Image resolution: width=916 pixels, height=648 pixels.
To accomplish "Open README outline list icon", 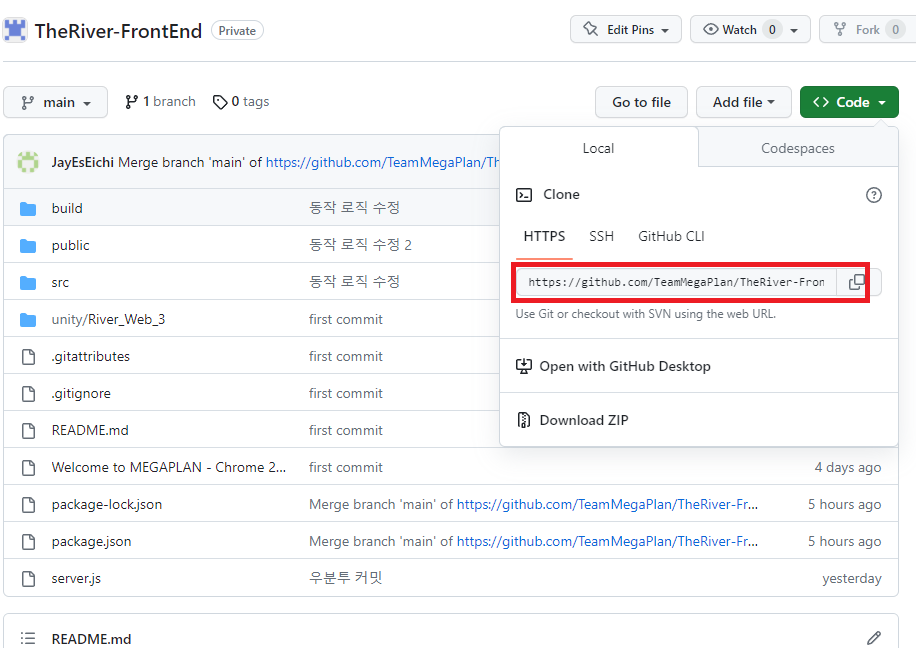I will [x=28, y=638].
